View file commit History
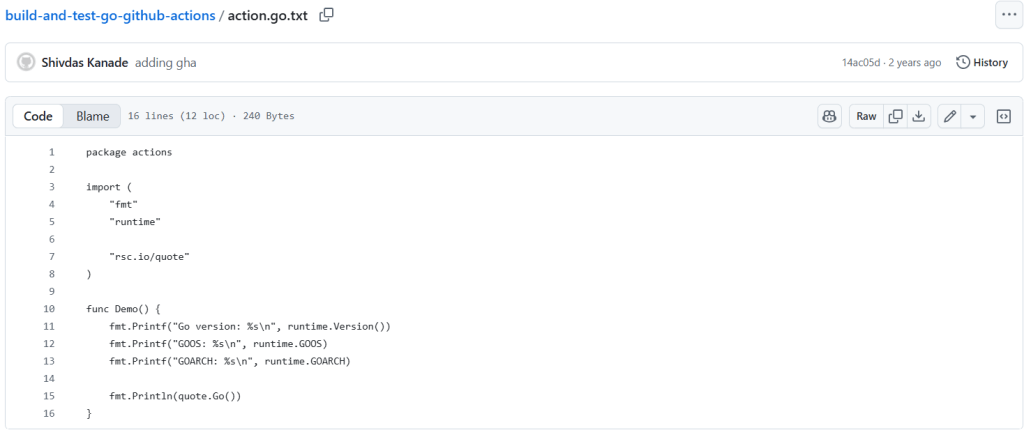 (x=982, y=62)
